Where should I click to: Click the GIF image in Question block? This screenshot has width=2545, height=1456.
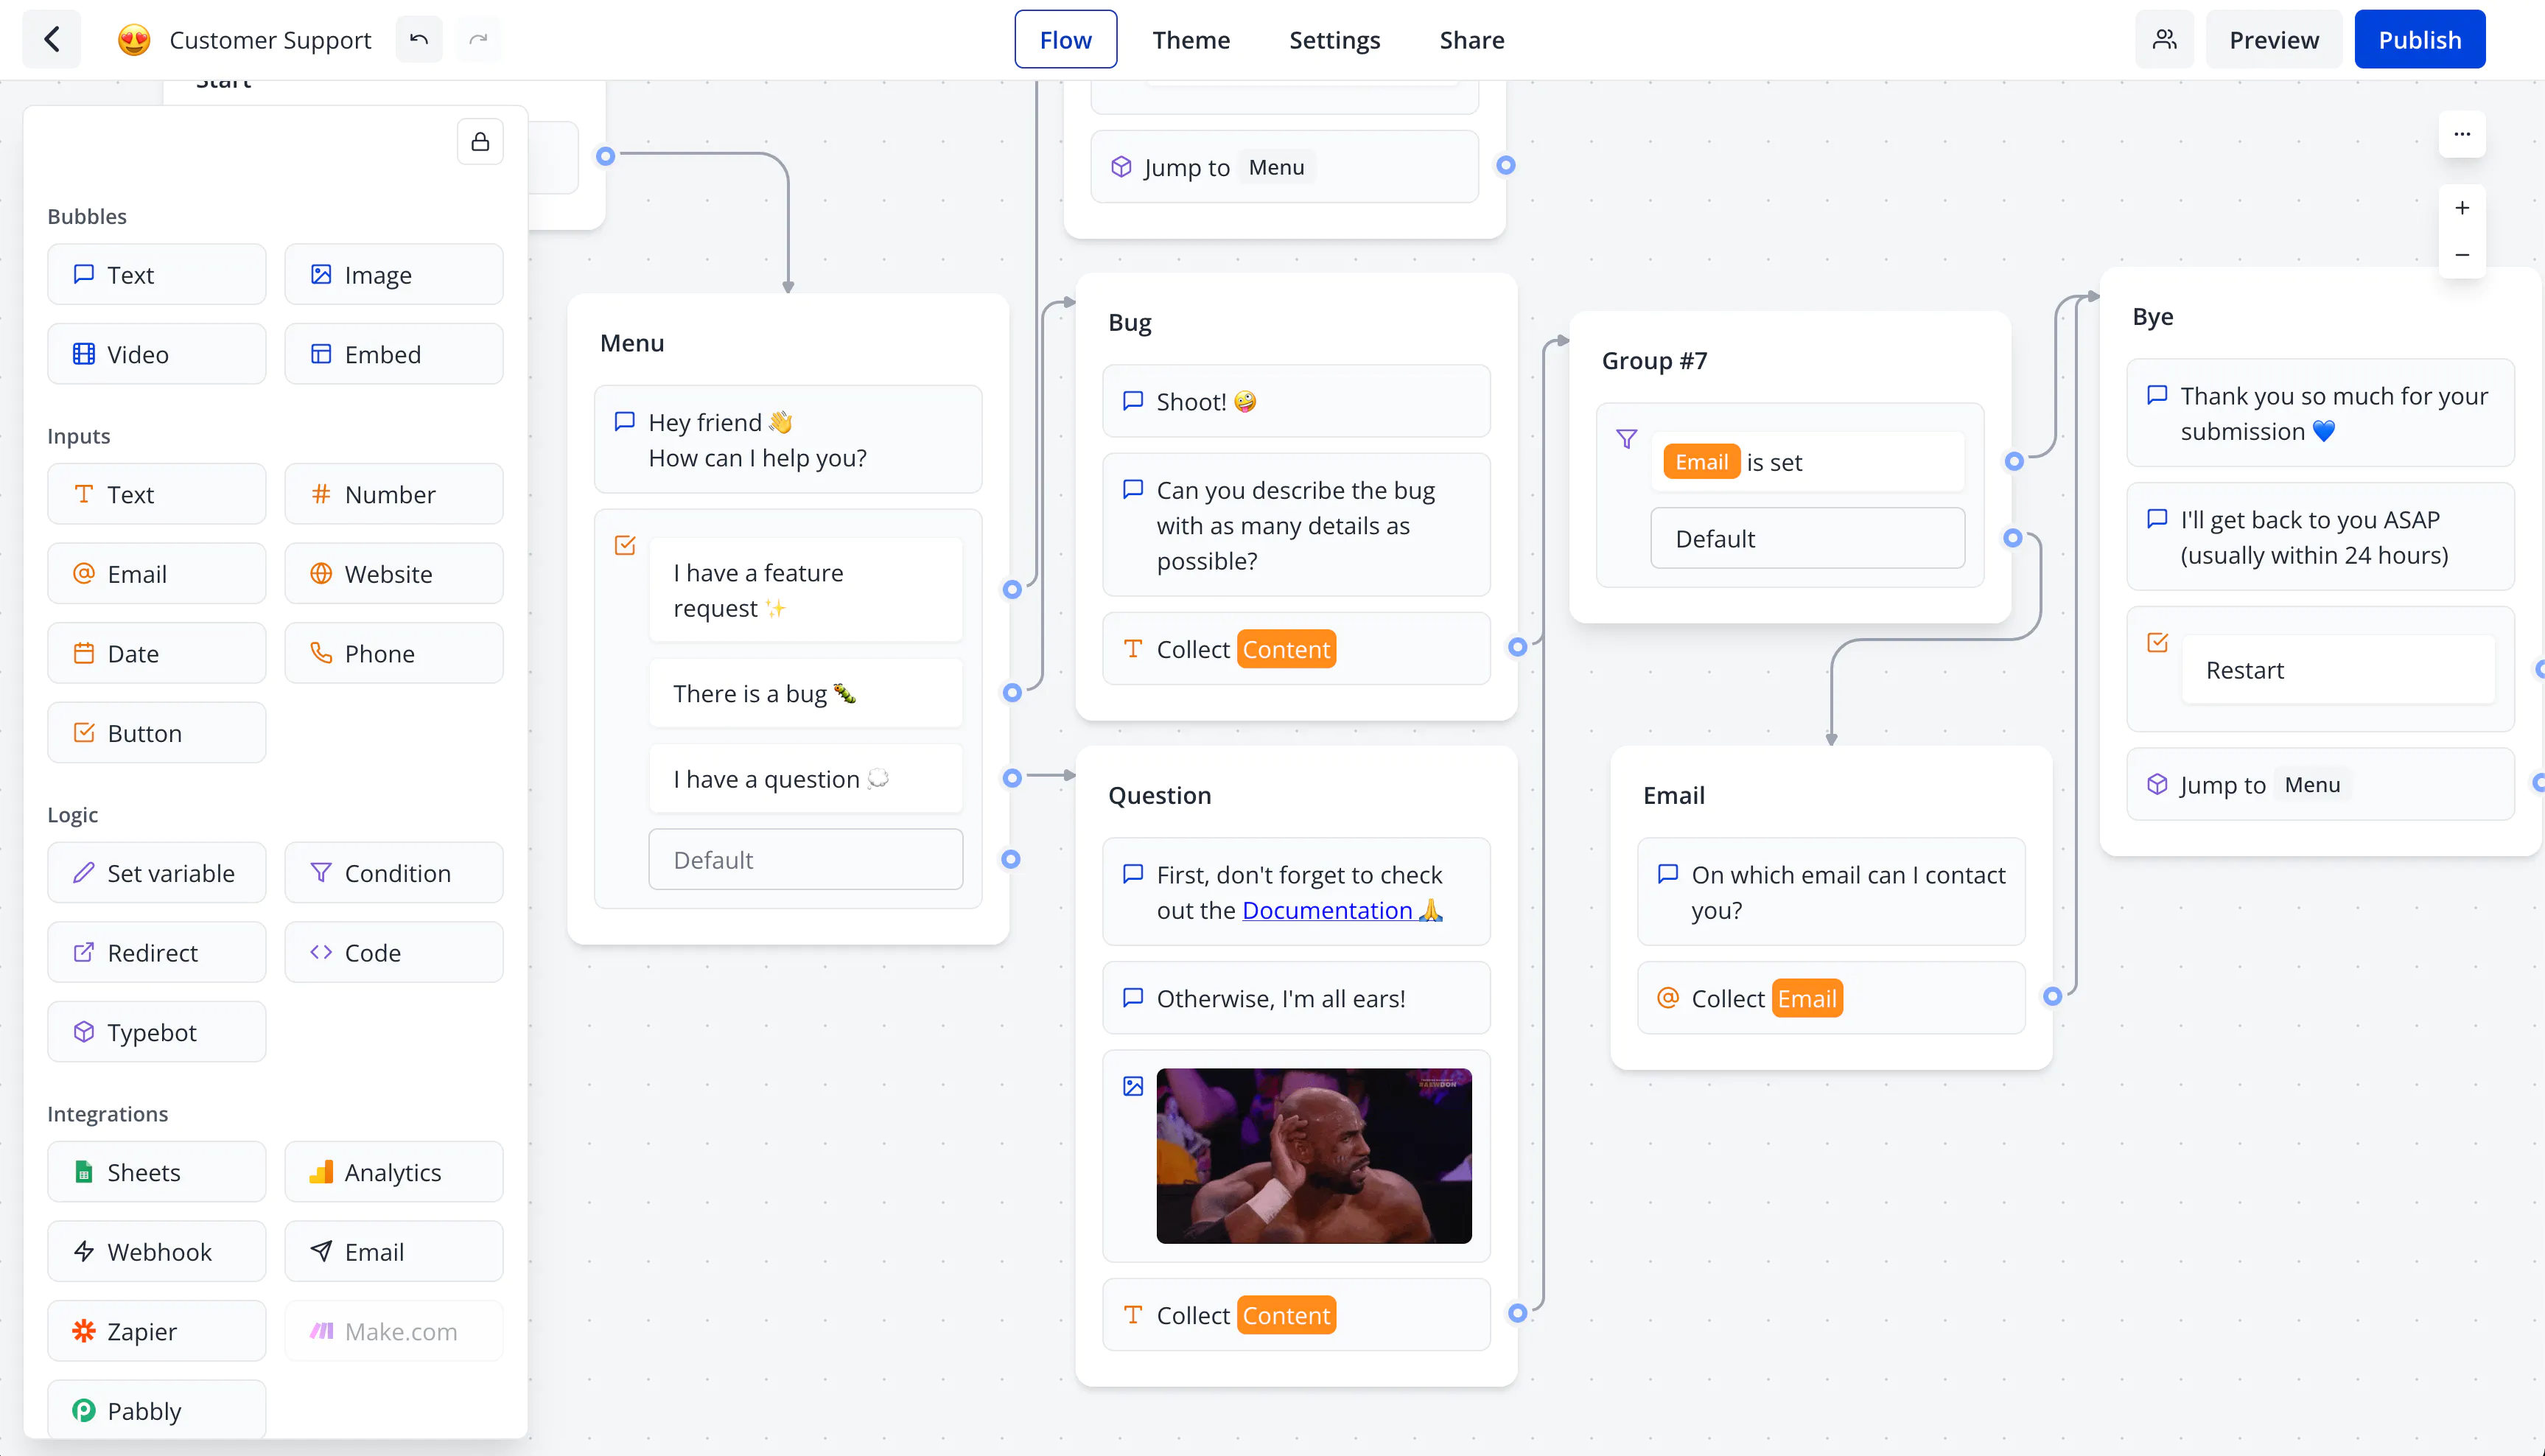[x=1313, y=1154]
